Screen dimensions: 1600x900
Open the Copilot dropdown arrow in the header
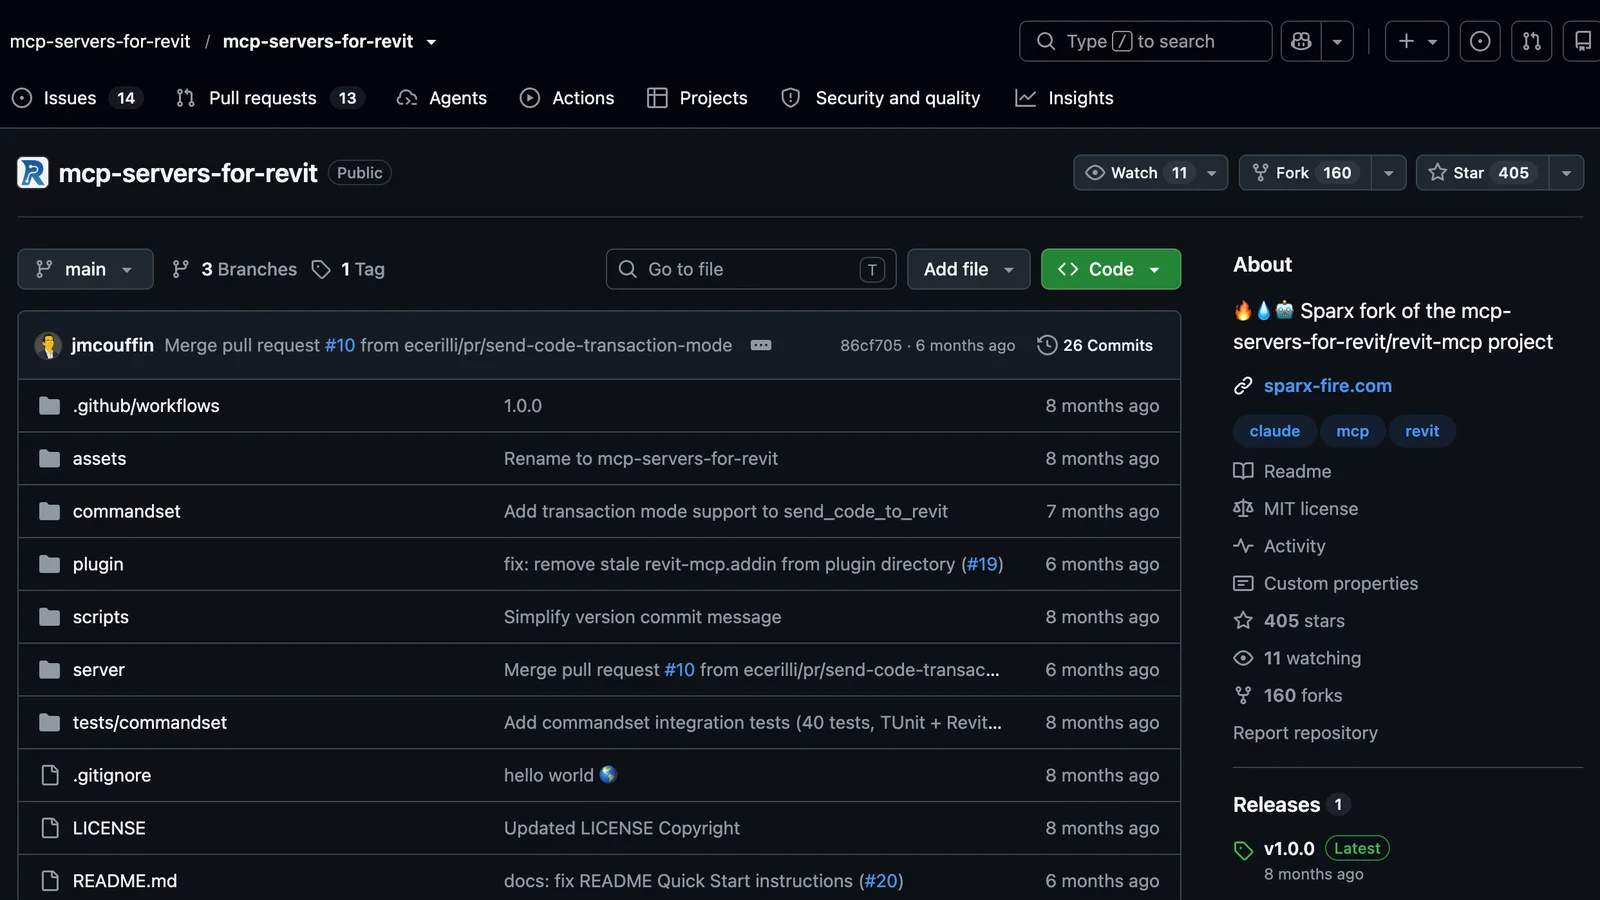[x=1337, y=41]
